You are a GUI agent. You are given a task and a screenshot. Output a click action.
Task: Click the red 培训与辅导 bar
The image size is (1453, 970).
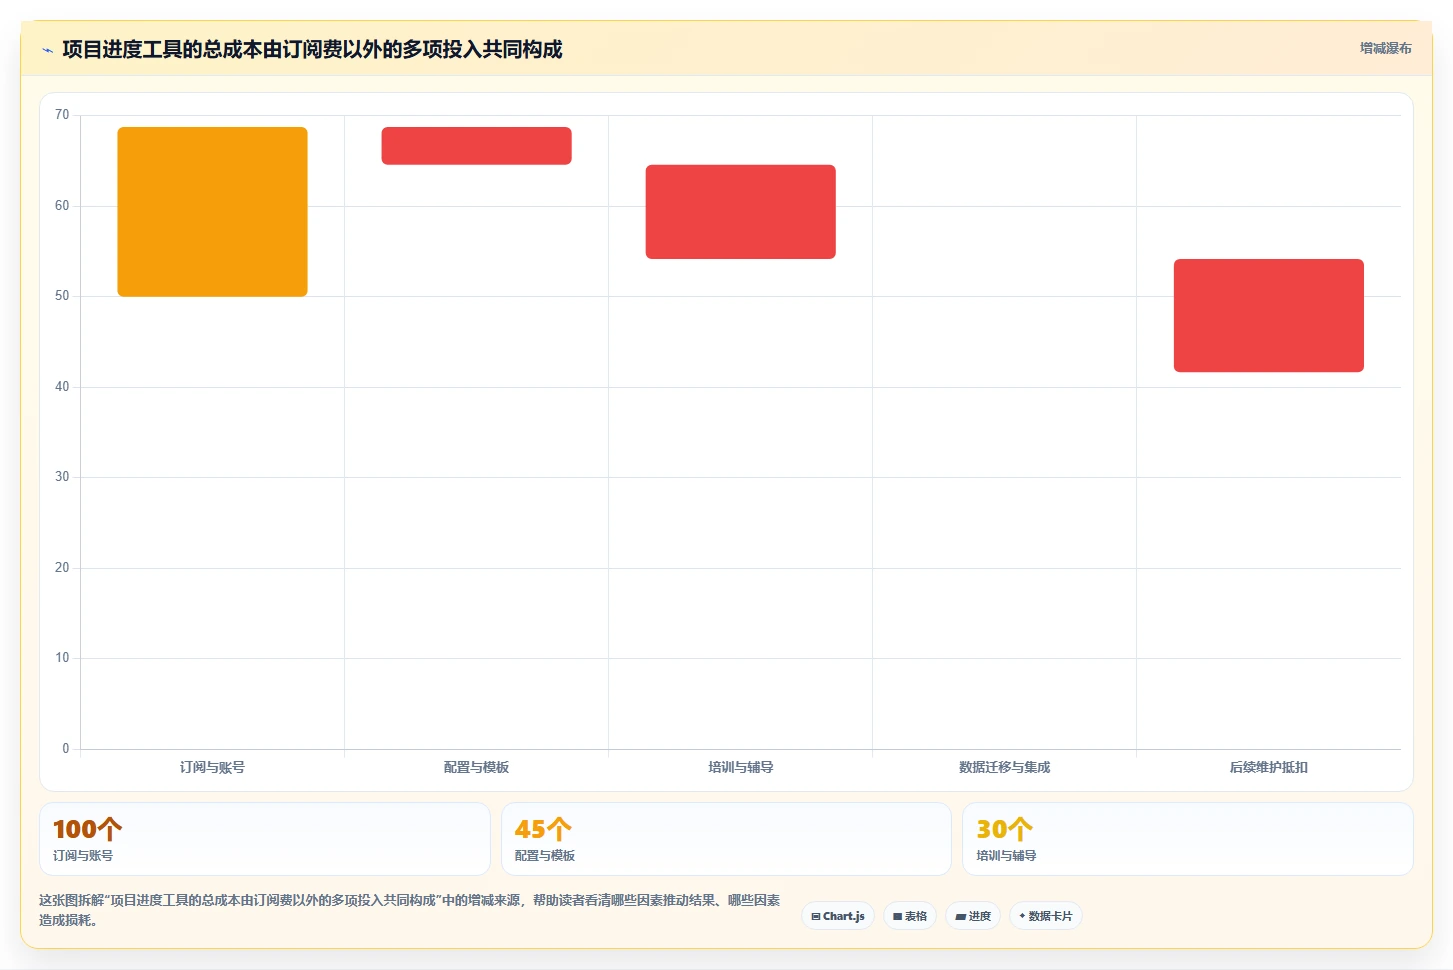tap(740, 212)
